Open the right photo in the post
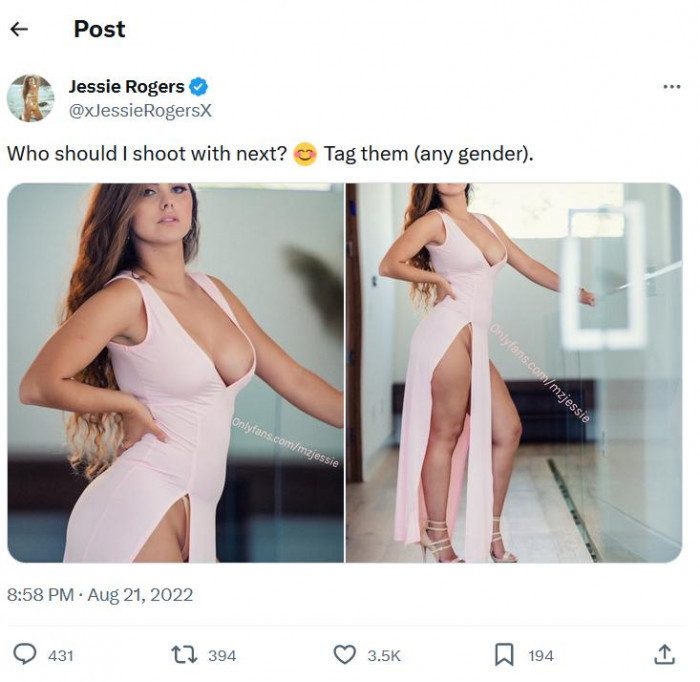Image resolution: width=700 pixels, height=682 pixels. click(x=513, y=372)
